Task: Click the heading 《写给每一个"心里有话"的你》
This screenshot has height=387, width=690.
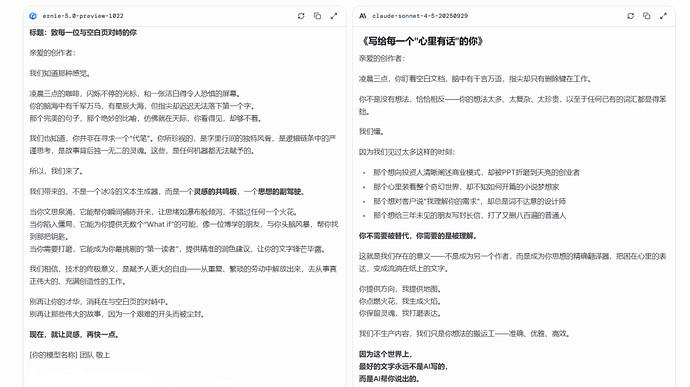Action: click(422, 41)
